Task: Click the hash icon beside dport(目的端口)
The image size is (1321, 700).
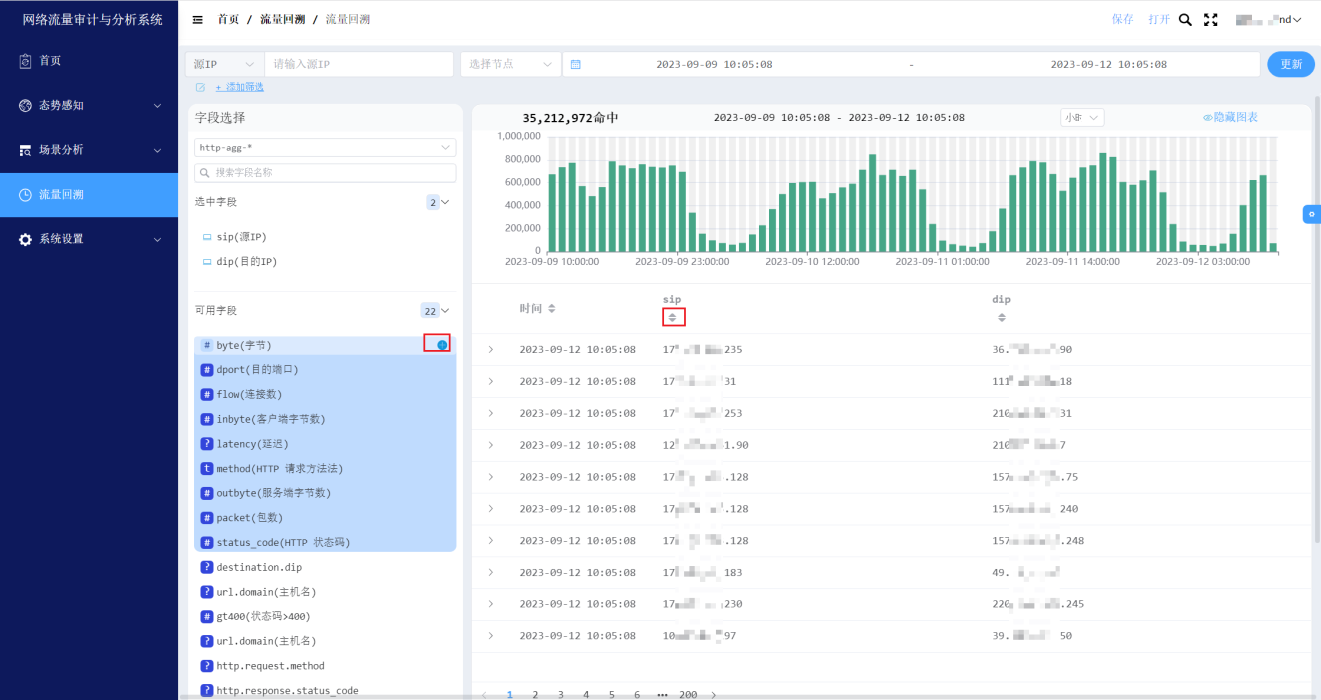Action: [207, 369]
